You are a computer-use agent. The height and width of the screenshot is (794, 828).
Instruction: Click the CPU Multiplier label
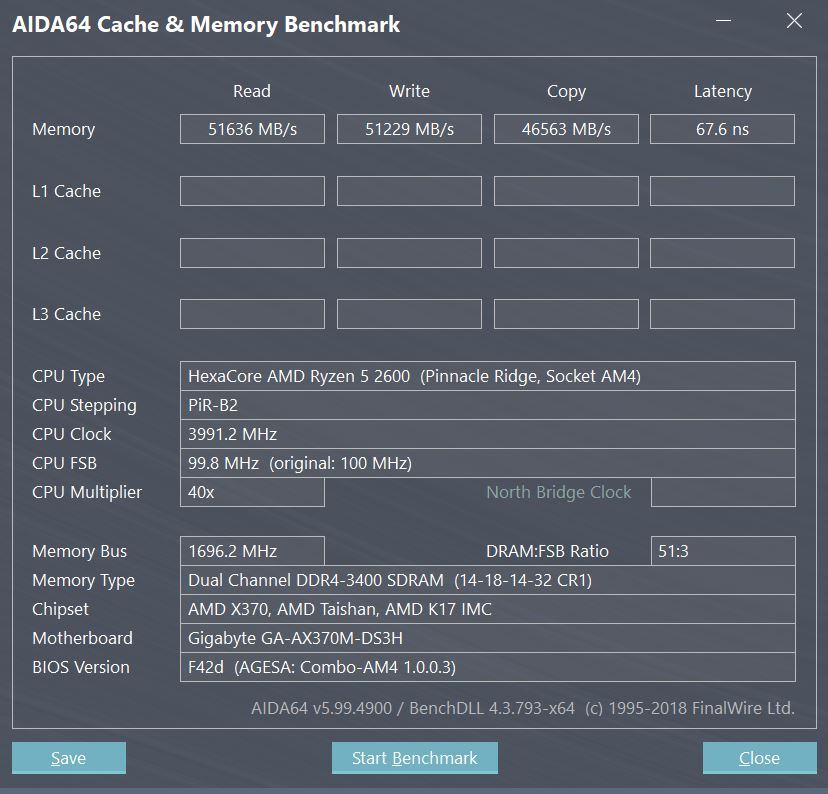pos(87,492)
